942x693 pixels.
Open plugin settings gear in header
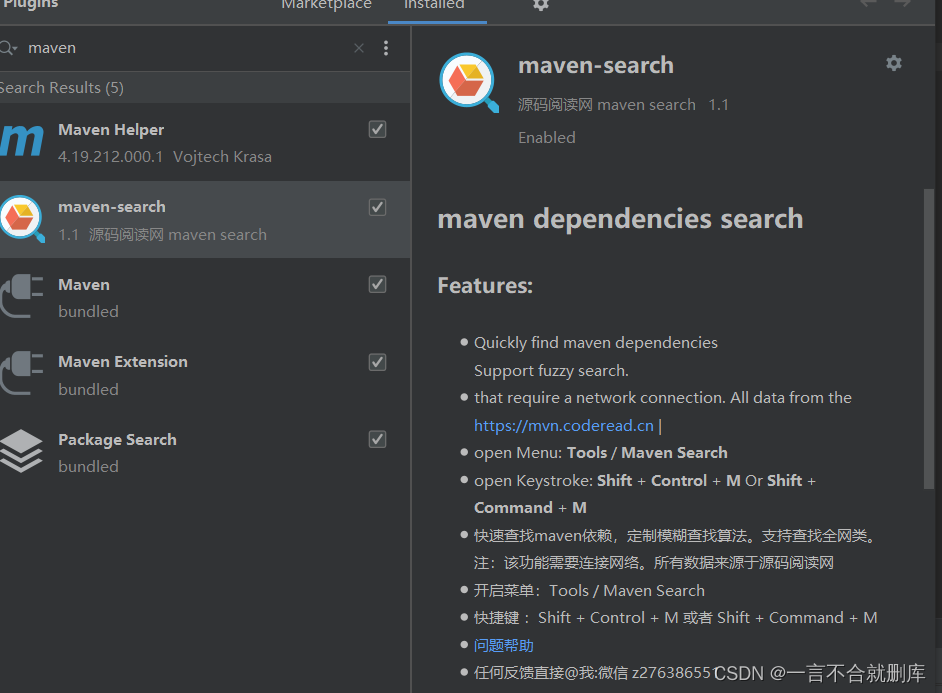click(541, 5)
